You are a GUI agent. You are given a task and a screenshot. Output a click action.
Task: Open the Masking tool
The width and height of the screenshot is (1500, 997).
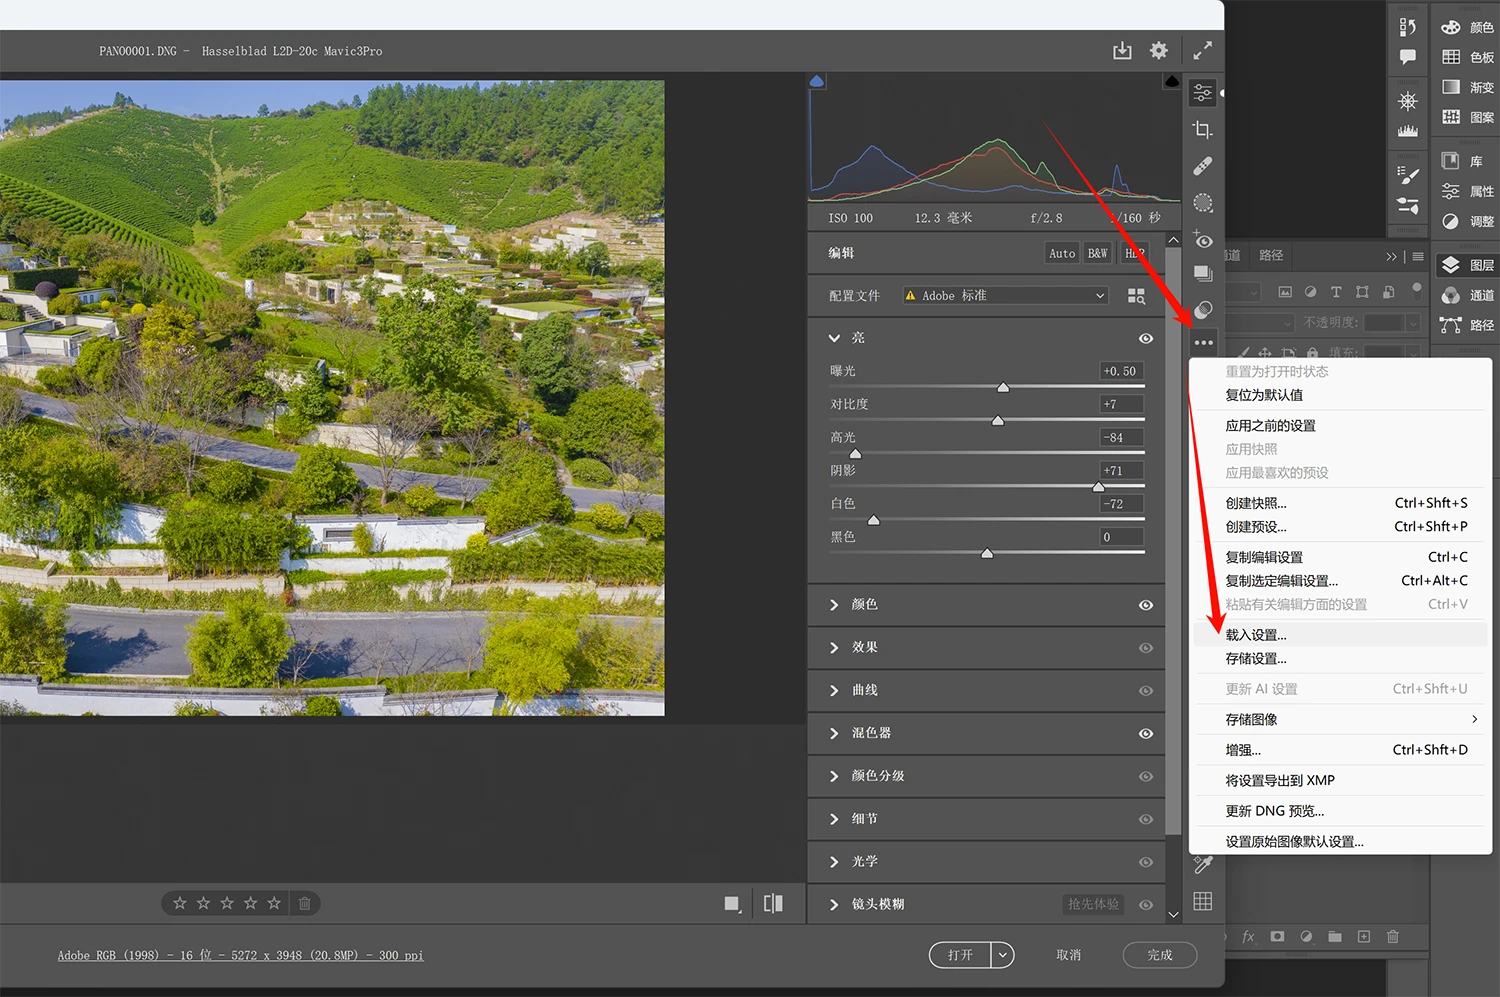pyautogui.click(x=1203, y=203)
